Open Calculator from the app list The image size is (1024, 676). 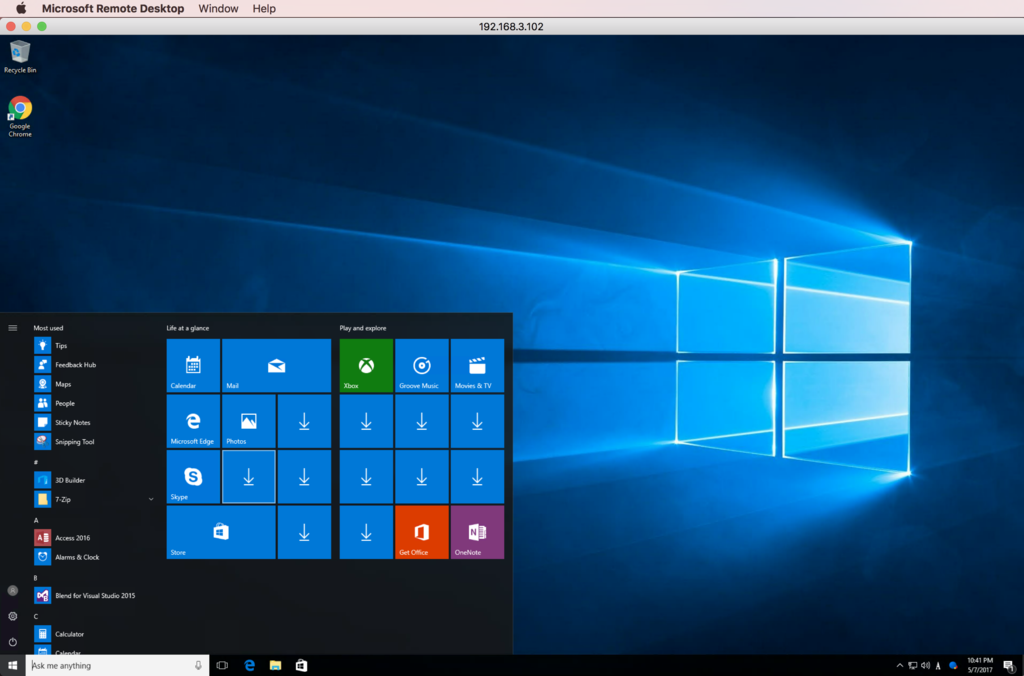(95, 634)
